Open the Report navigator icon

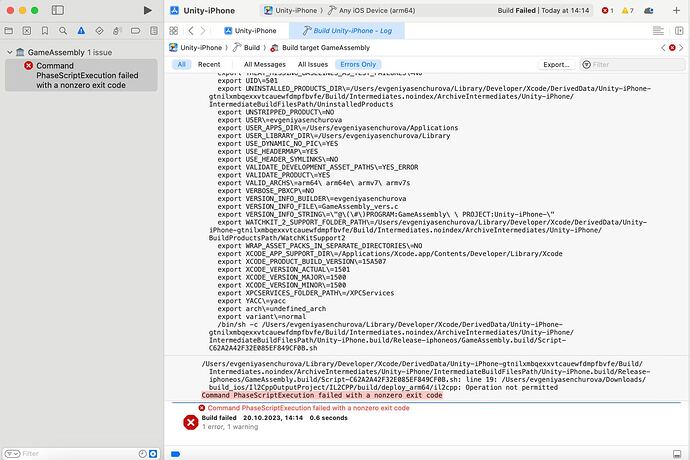(x=154, y=31)
